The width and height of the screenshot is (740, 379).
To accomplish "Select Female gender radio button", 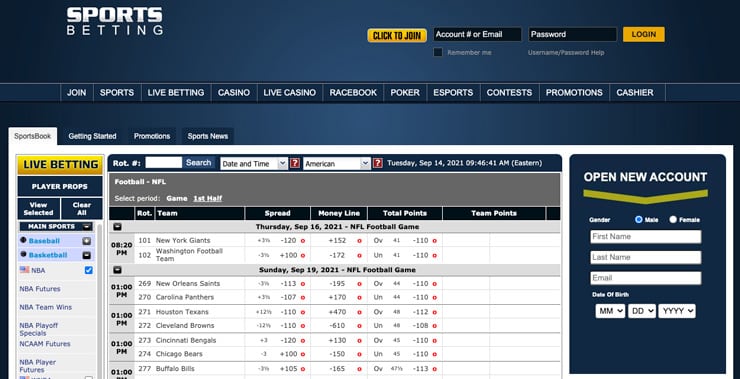I will point(673,219).
